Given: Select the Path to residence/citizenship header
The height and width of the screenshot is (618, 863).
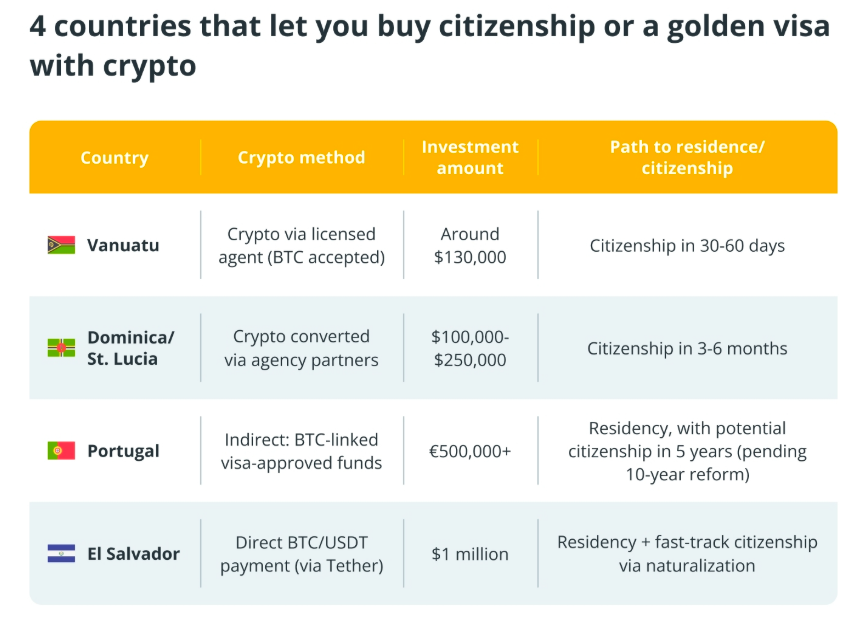Looking at the screenshot, I should point(687,158).
